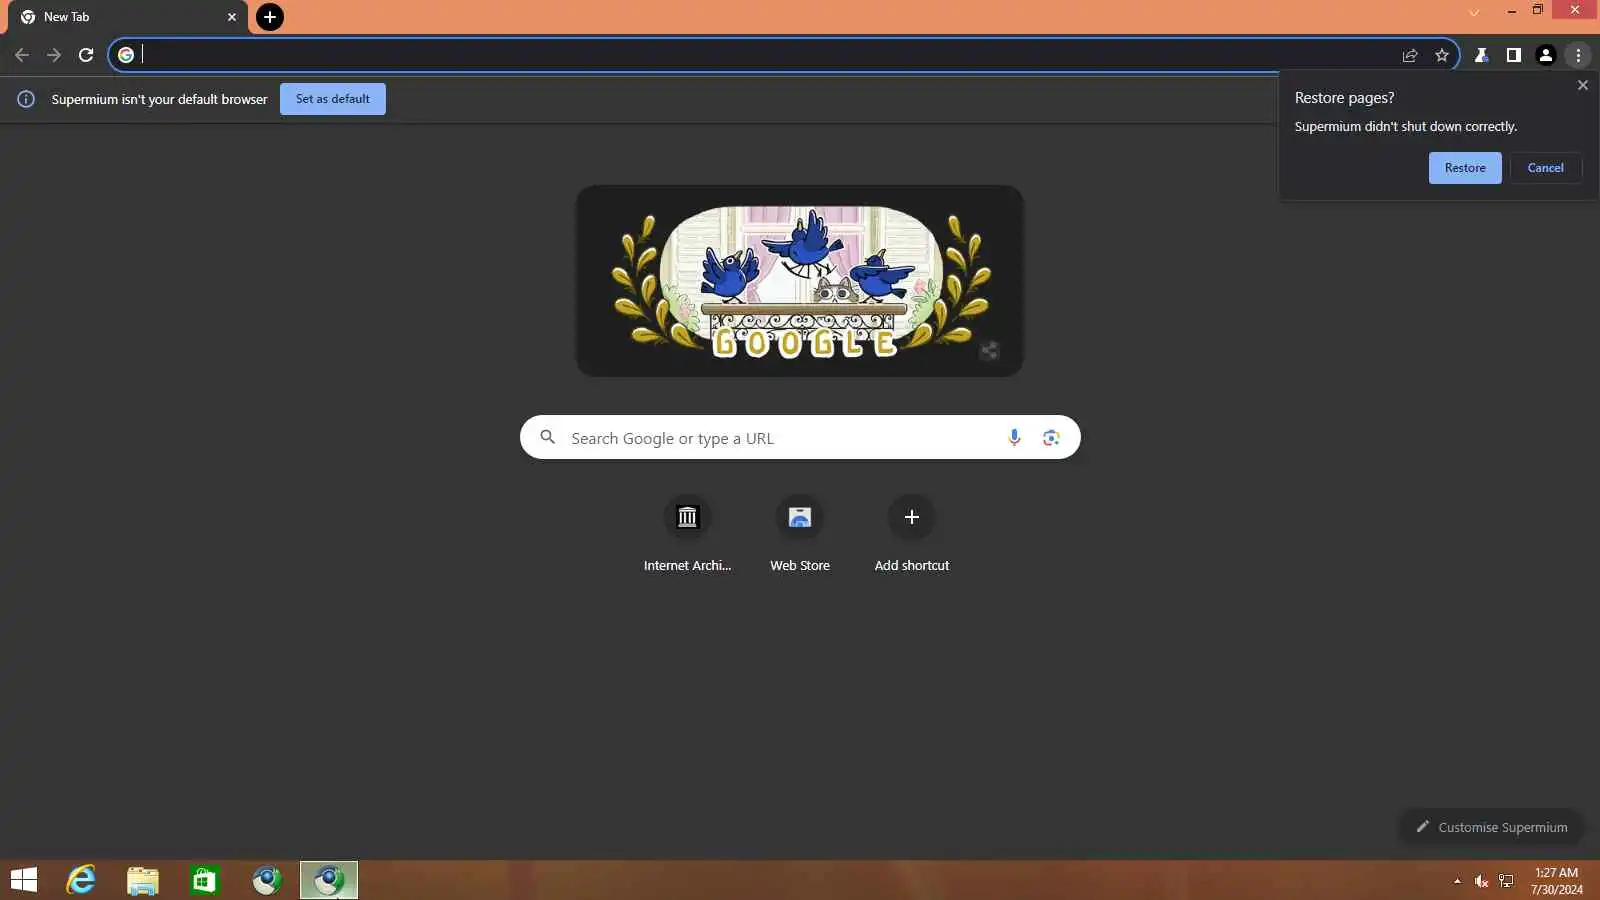Open the three-dot browser menu
Image resolution: width=1600 pixels, height=900 pixels.
pos(1578,55)
